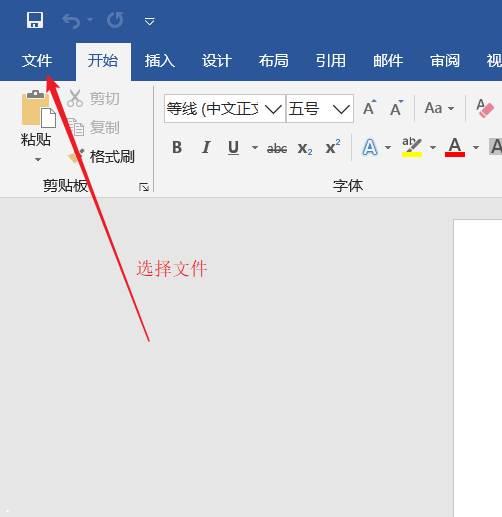
Task: Toggle abc strikethrough formatting
Action: tap(277, 148)
